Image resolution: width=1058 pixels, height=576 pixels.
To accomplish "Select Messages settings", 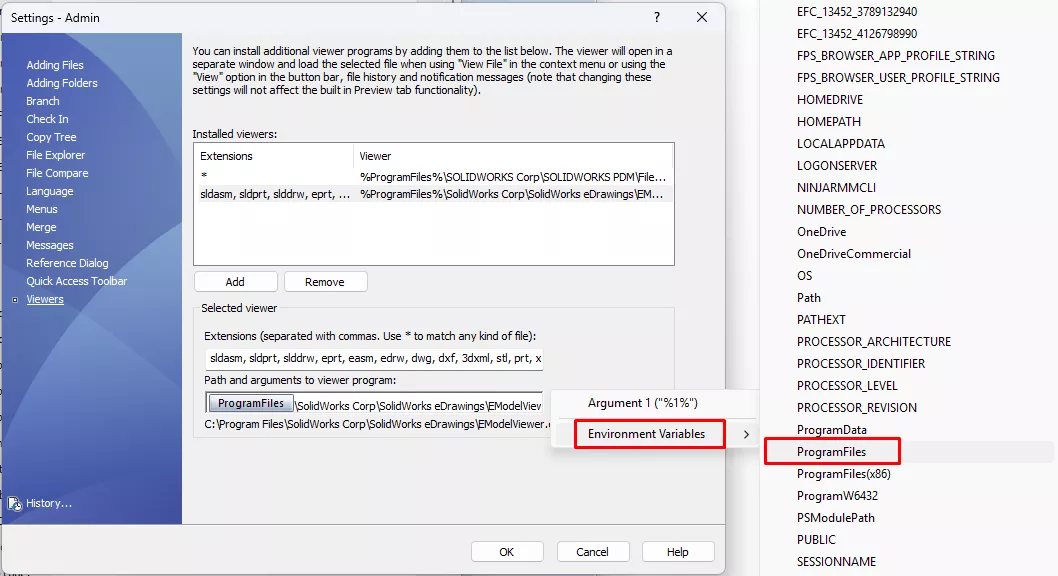I will click(x=49, y=246).
